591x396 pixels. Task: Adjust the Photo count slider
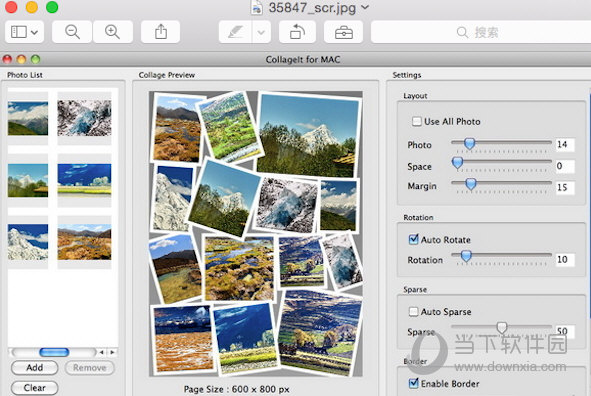[x=469, y=143]
